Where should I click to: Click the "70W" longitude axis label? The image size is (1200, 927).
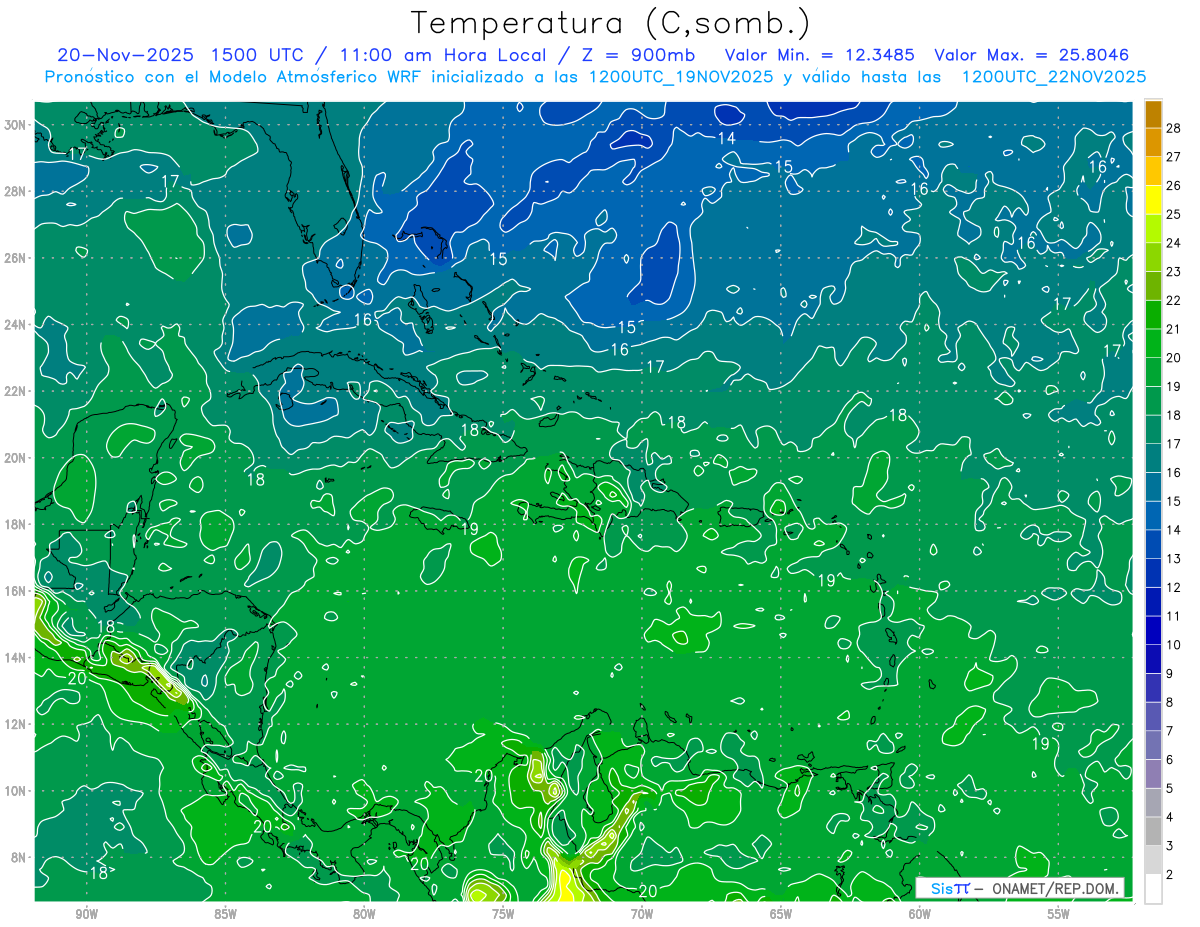point(642,914)
